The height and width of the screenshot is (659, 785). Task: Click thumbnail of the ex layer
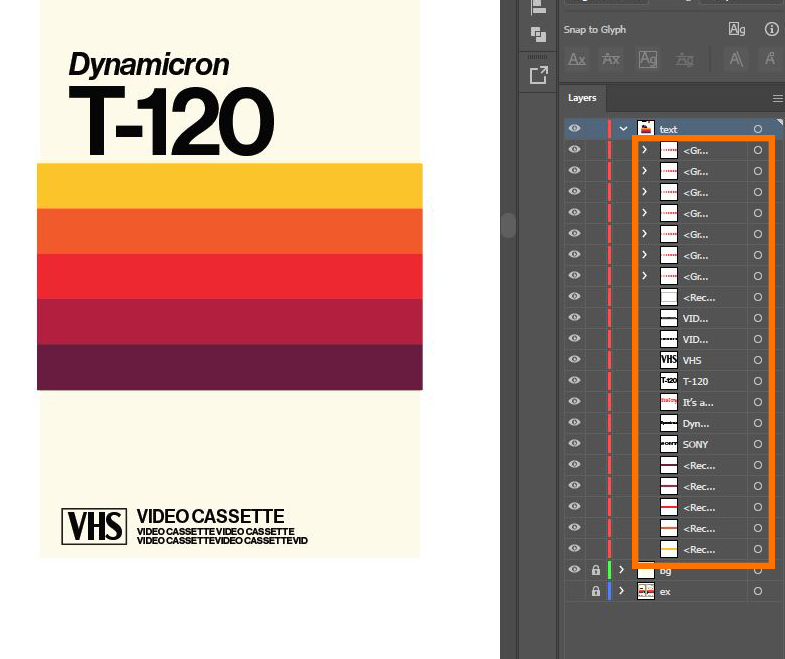pyautogui.click(x=646, y=591)
